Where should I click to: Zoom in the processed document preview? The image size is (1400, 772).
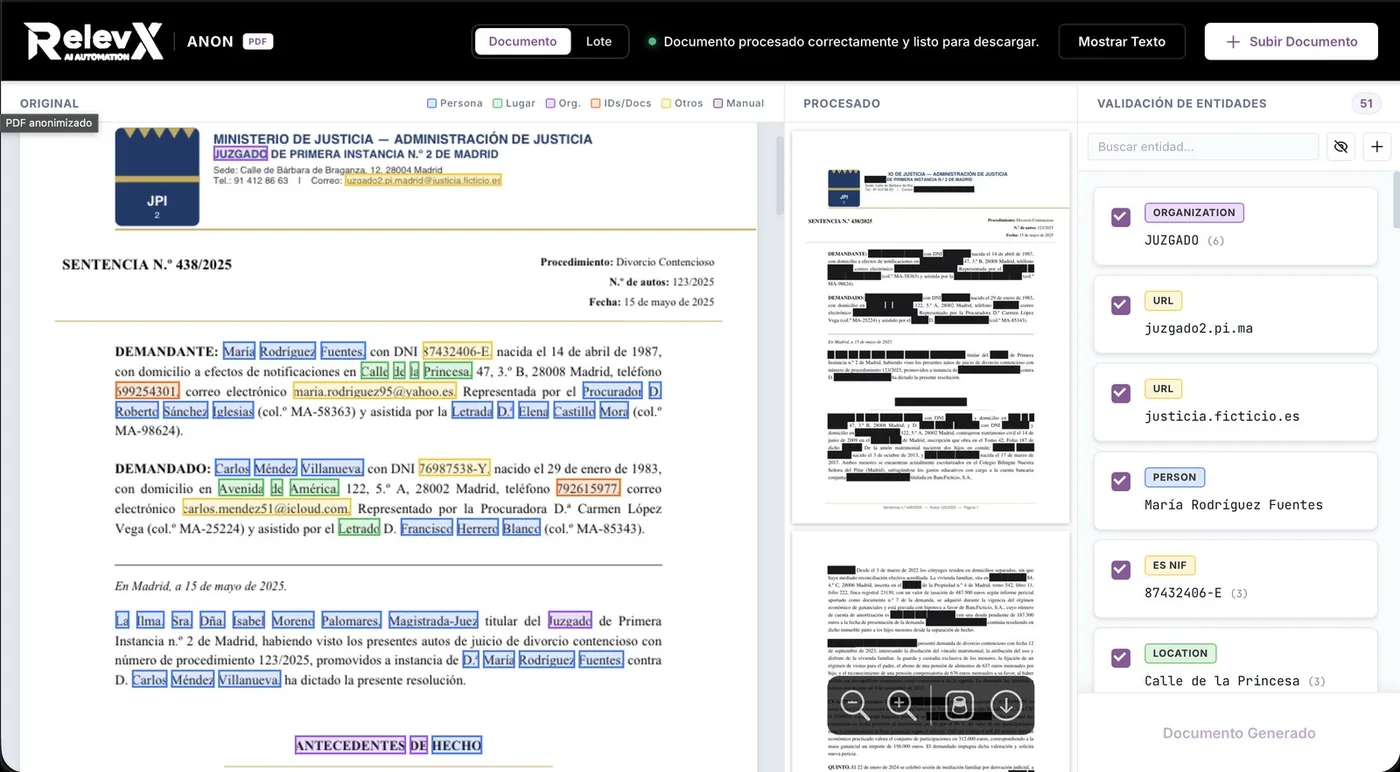(902, 705)
